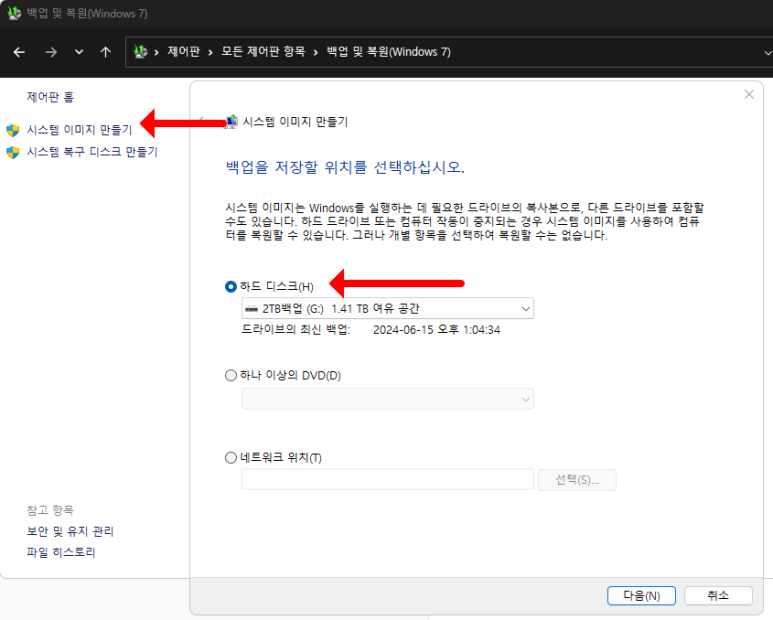Select 하드 디스크(H) radio button
The width and height of the screenshot is (773, 620).
point(231,286)
